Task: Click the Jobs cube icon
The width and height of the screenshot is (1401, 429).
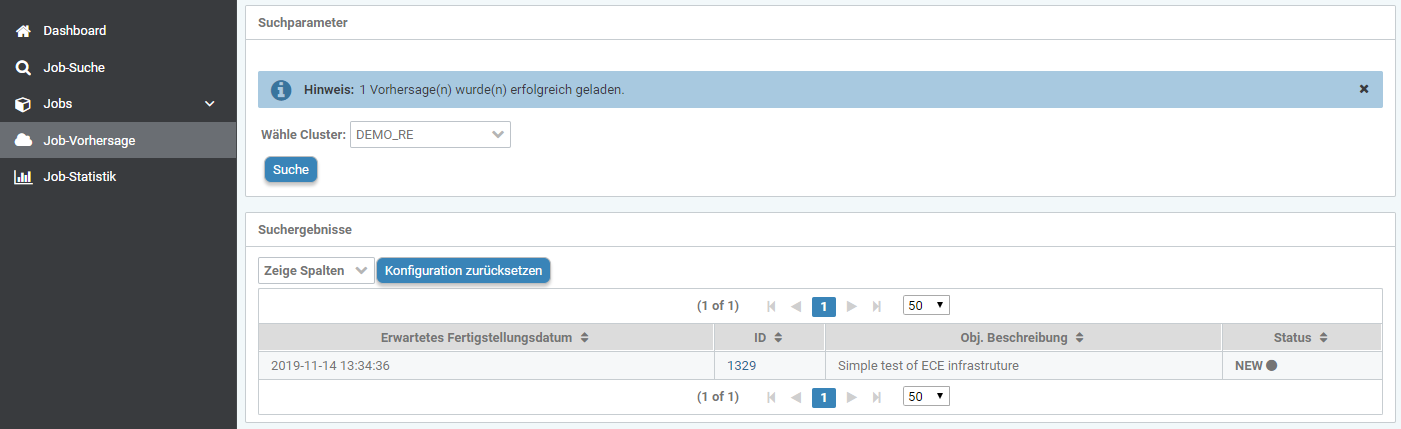Action: click(x=23, y=104)
